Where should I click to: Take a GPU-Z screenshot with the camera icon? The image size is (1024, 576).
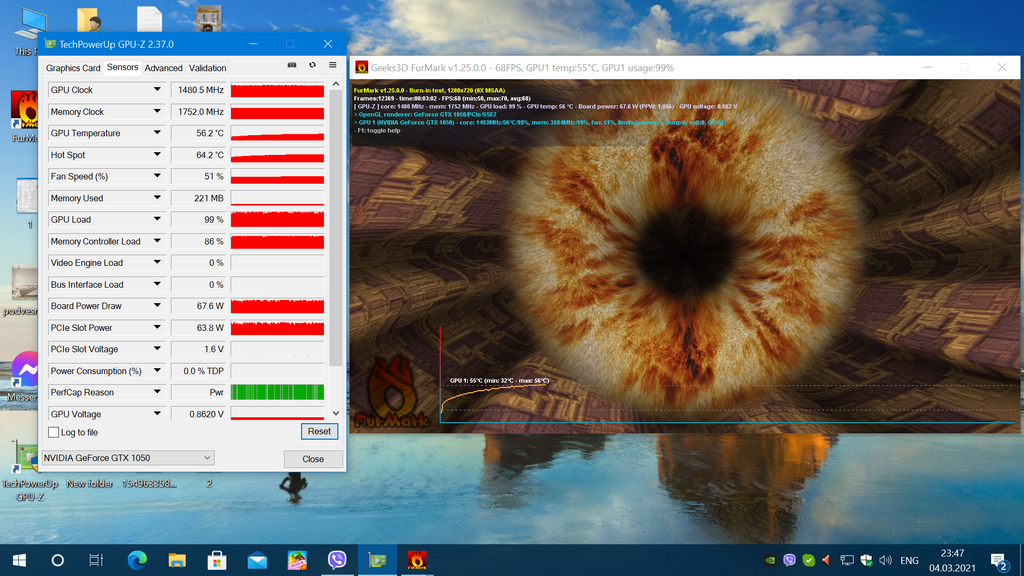(x=292, y=65)
